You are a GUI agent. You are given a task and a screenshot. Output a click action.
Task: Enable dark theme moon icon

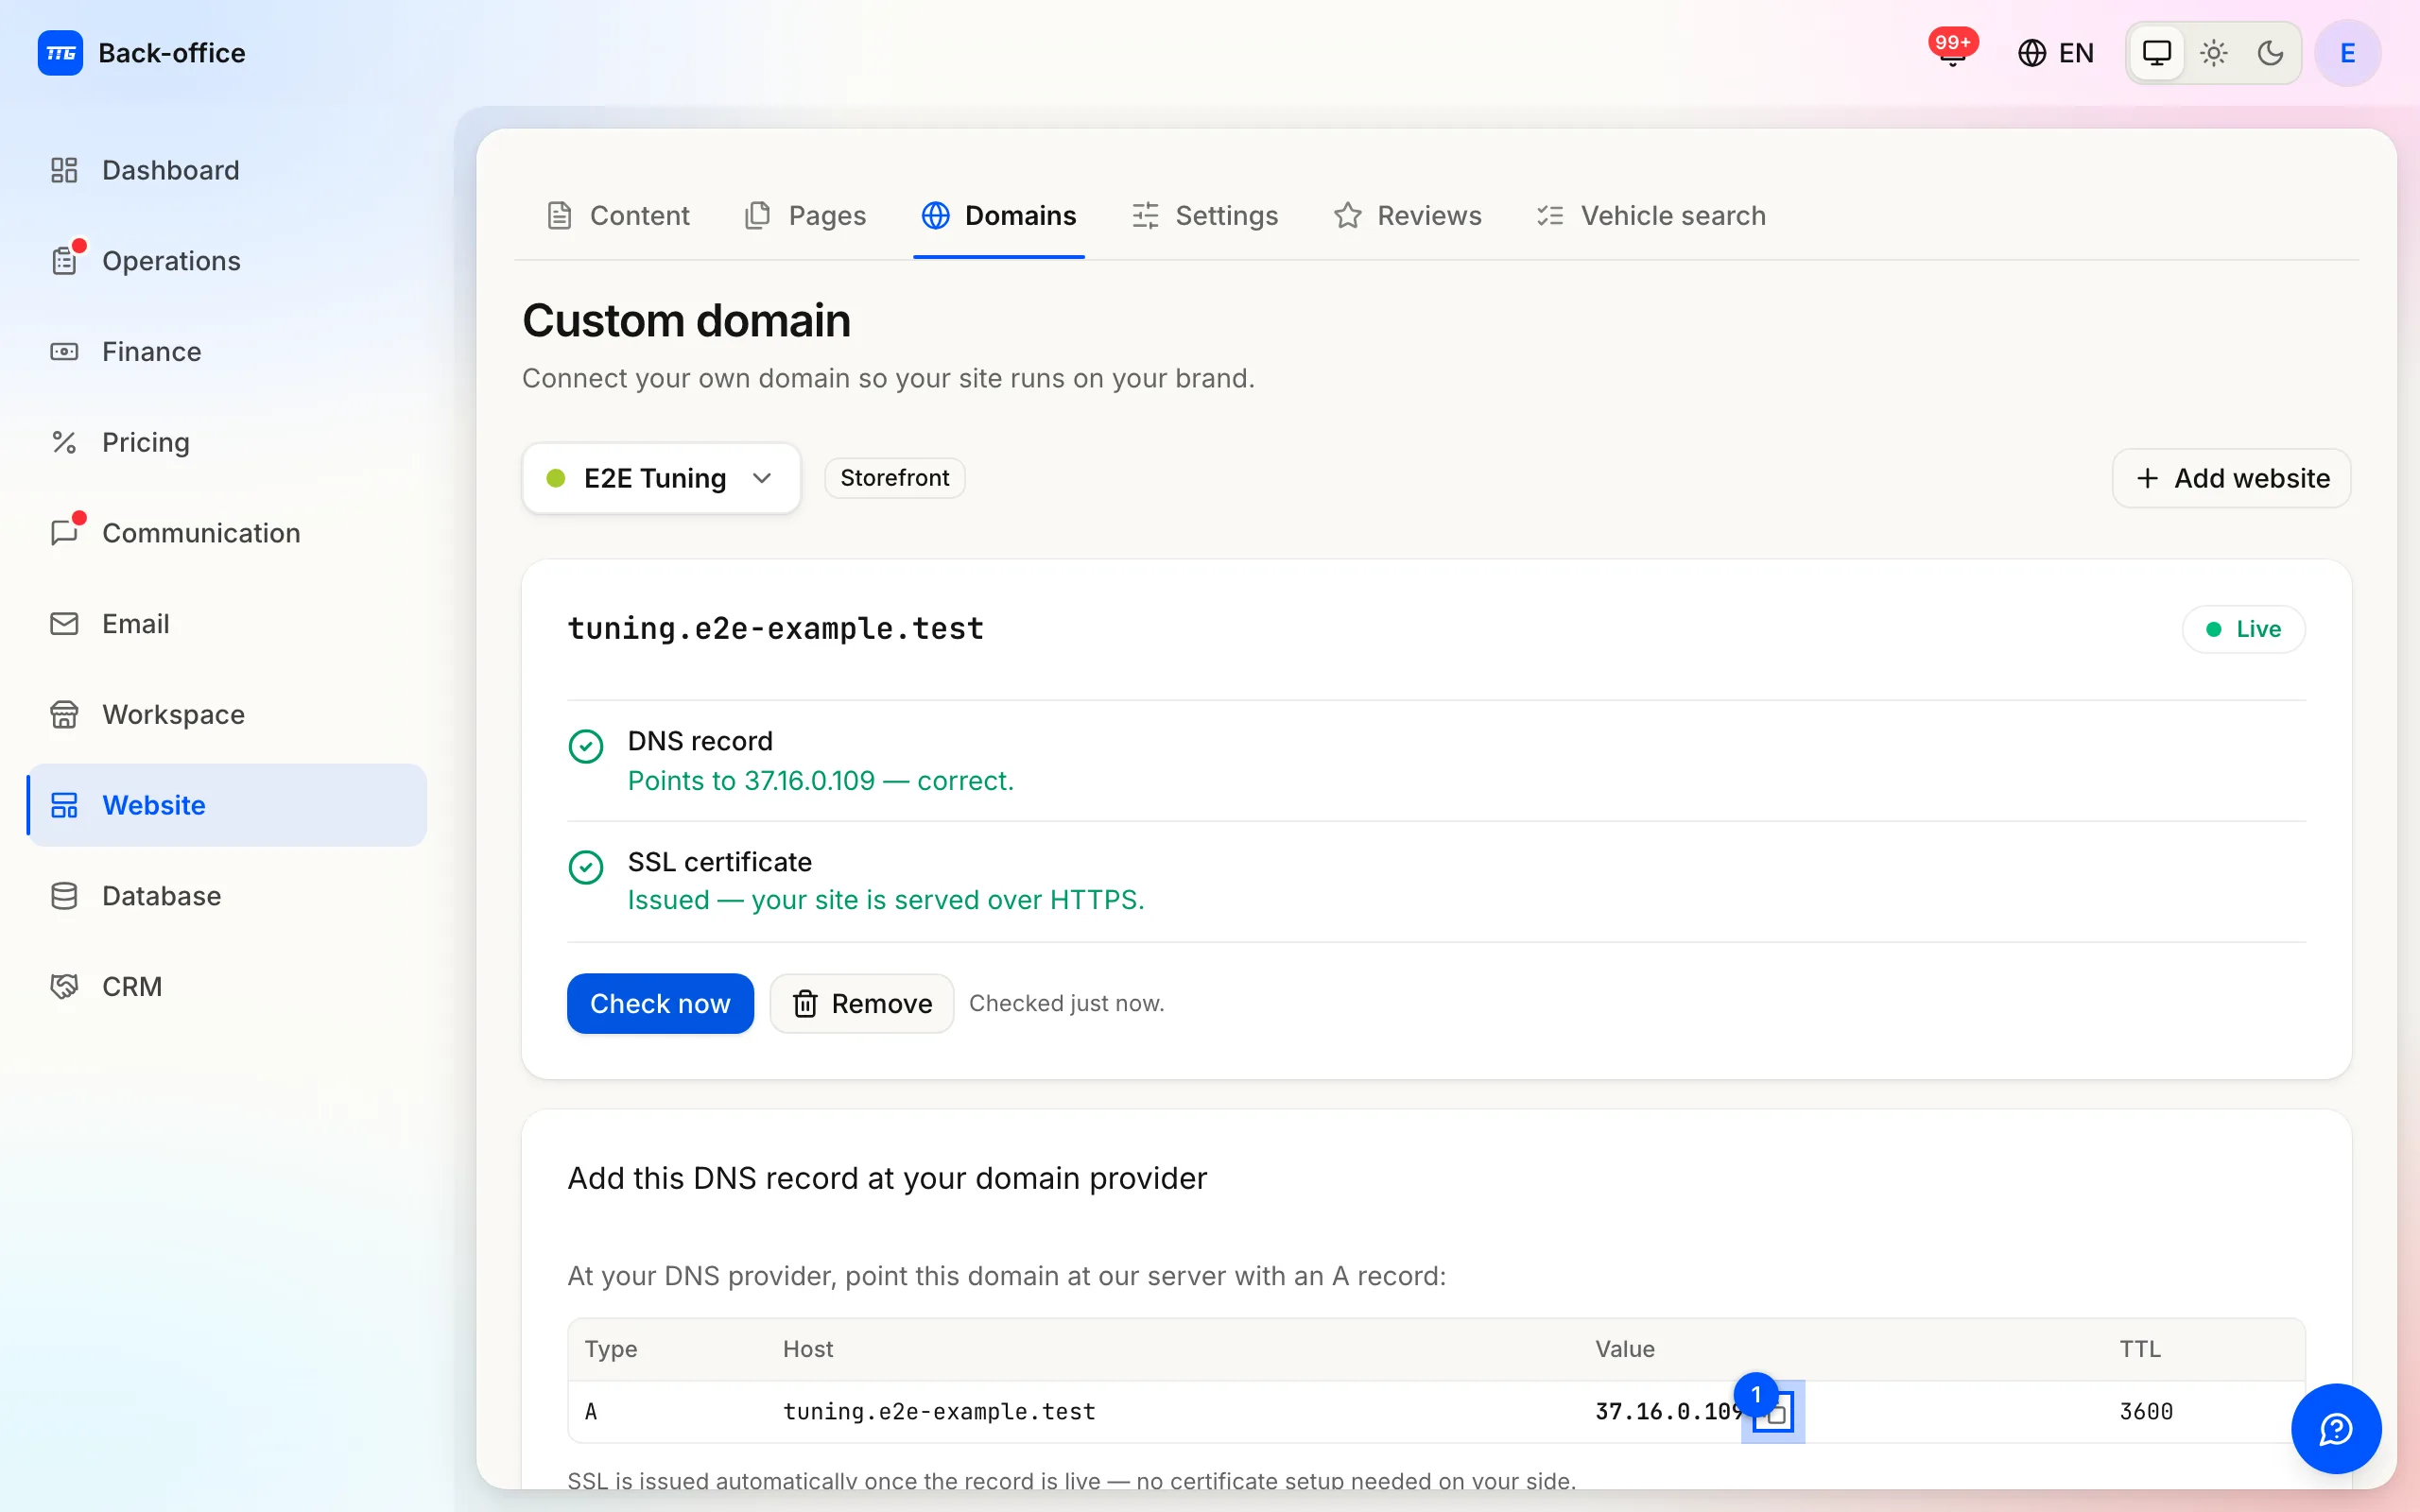[x=2271, y=53]
